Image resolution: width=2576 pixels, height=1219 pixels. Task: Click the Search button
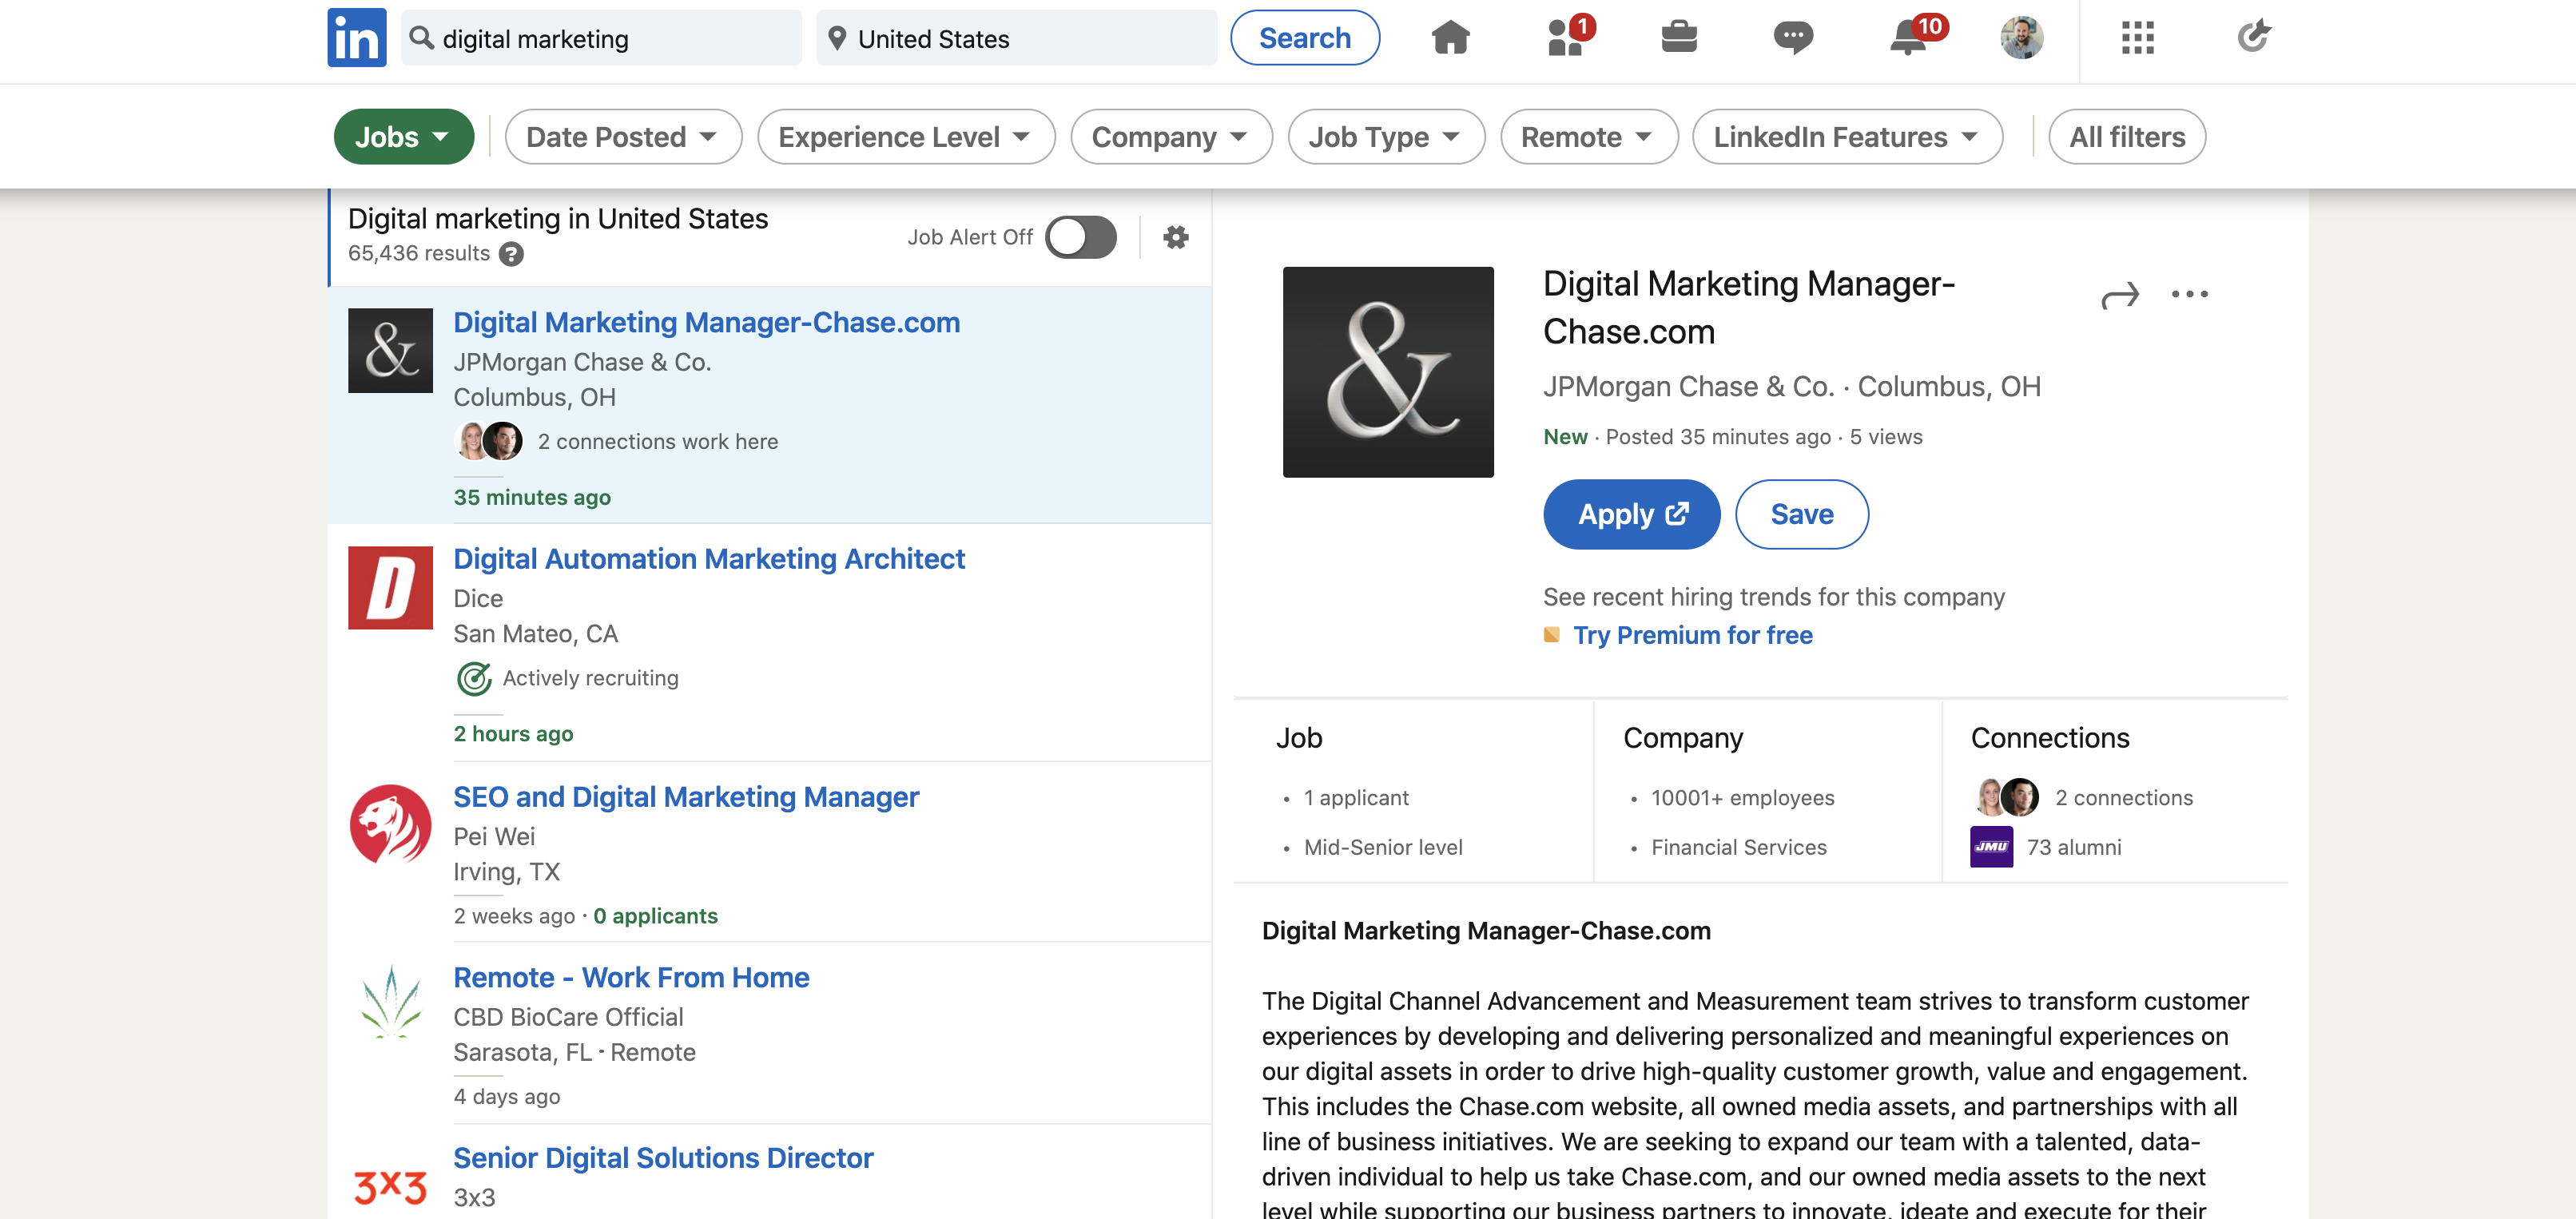1304,38
